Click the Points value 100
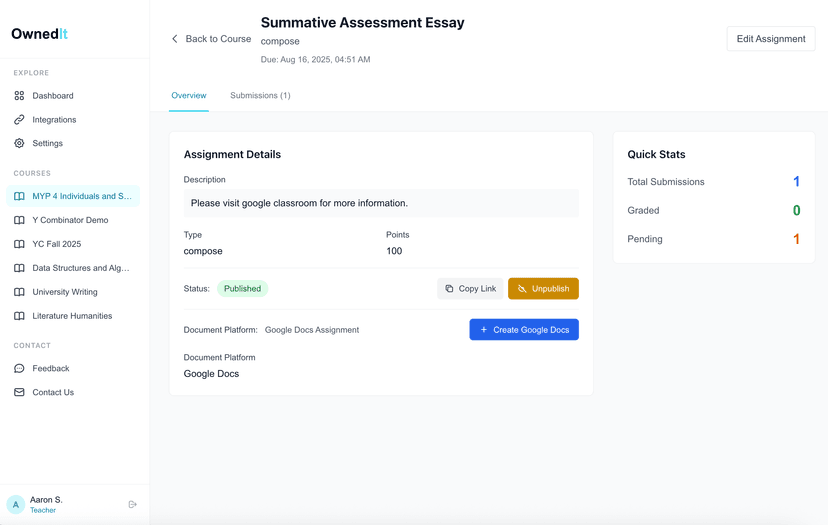 (394, 251)
